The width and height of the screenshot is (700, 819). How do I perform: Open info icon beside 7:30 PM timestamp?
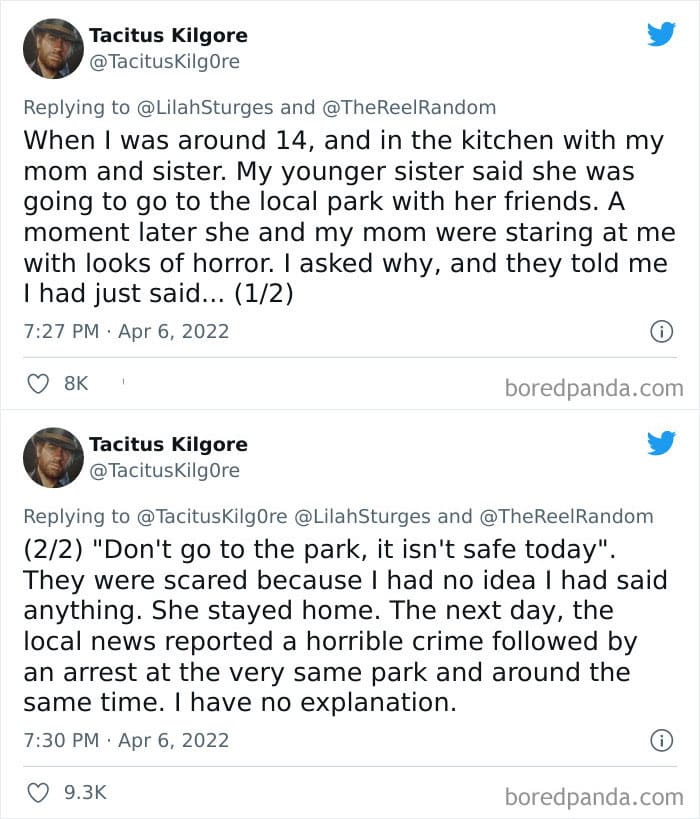pyautogui.click(x=662, y=741)
